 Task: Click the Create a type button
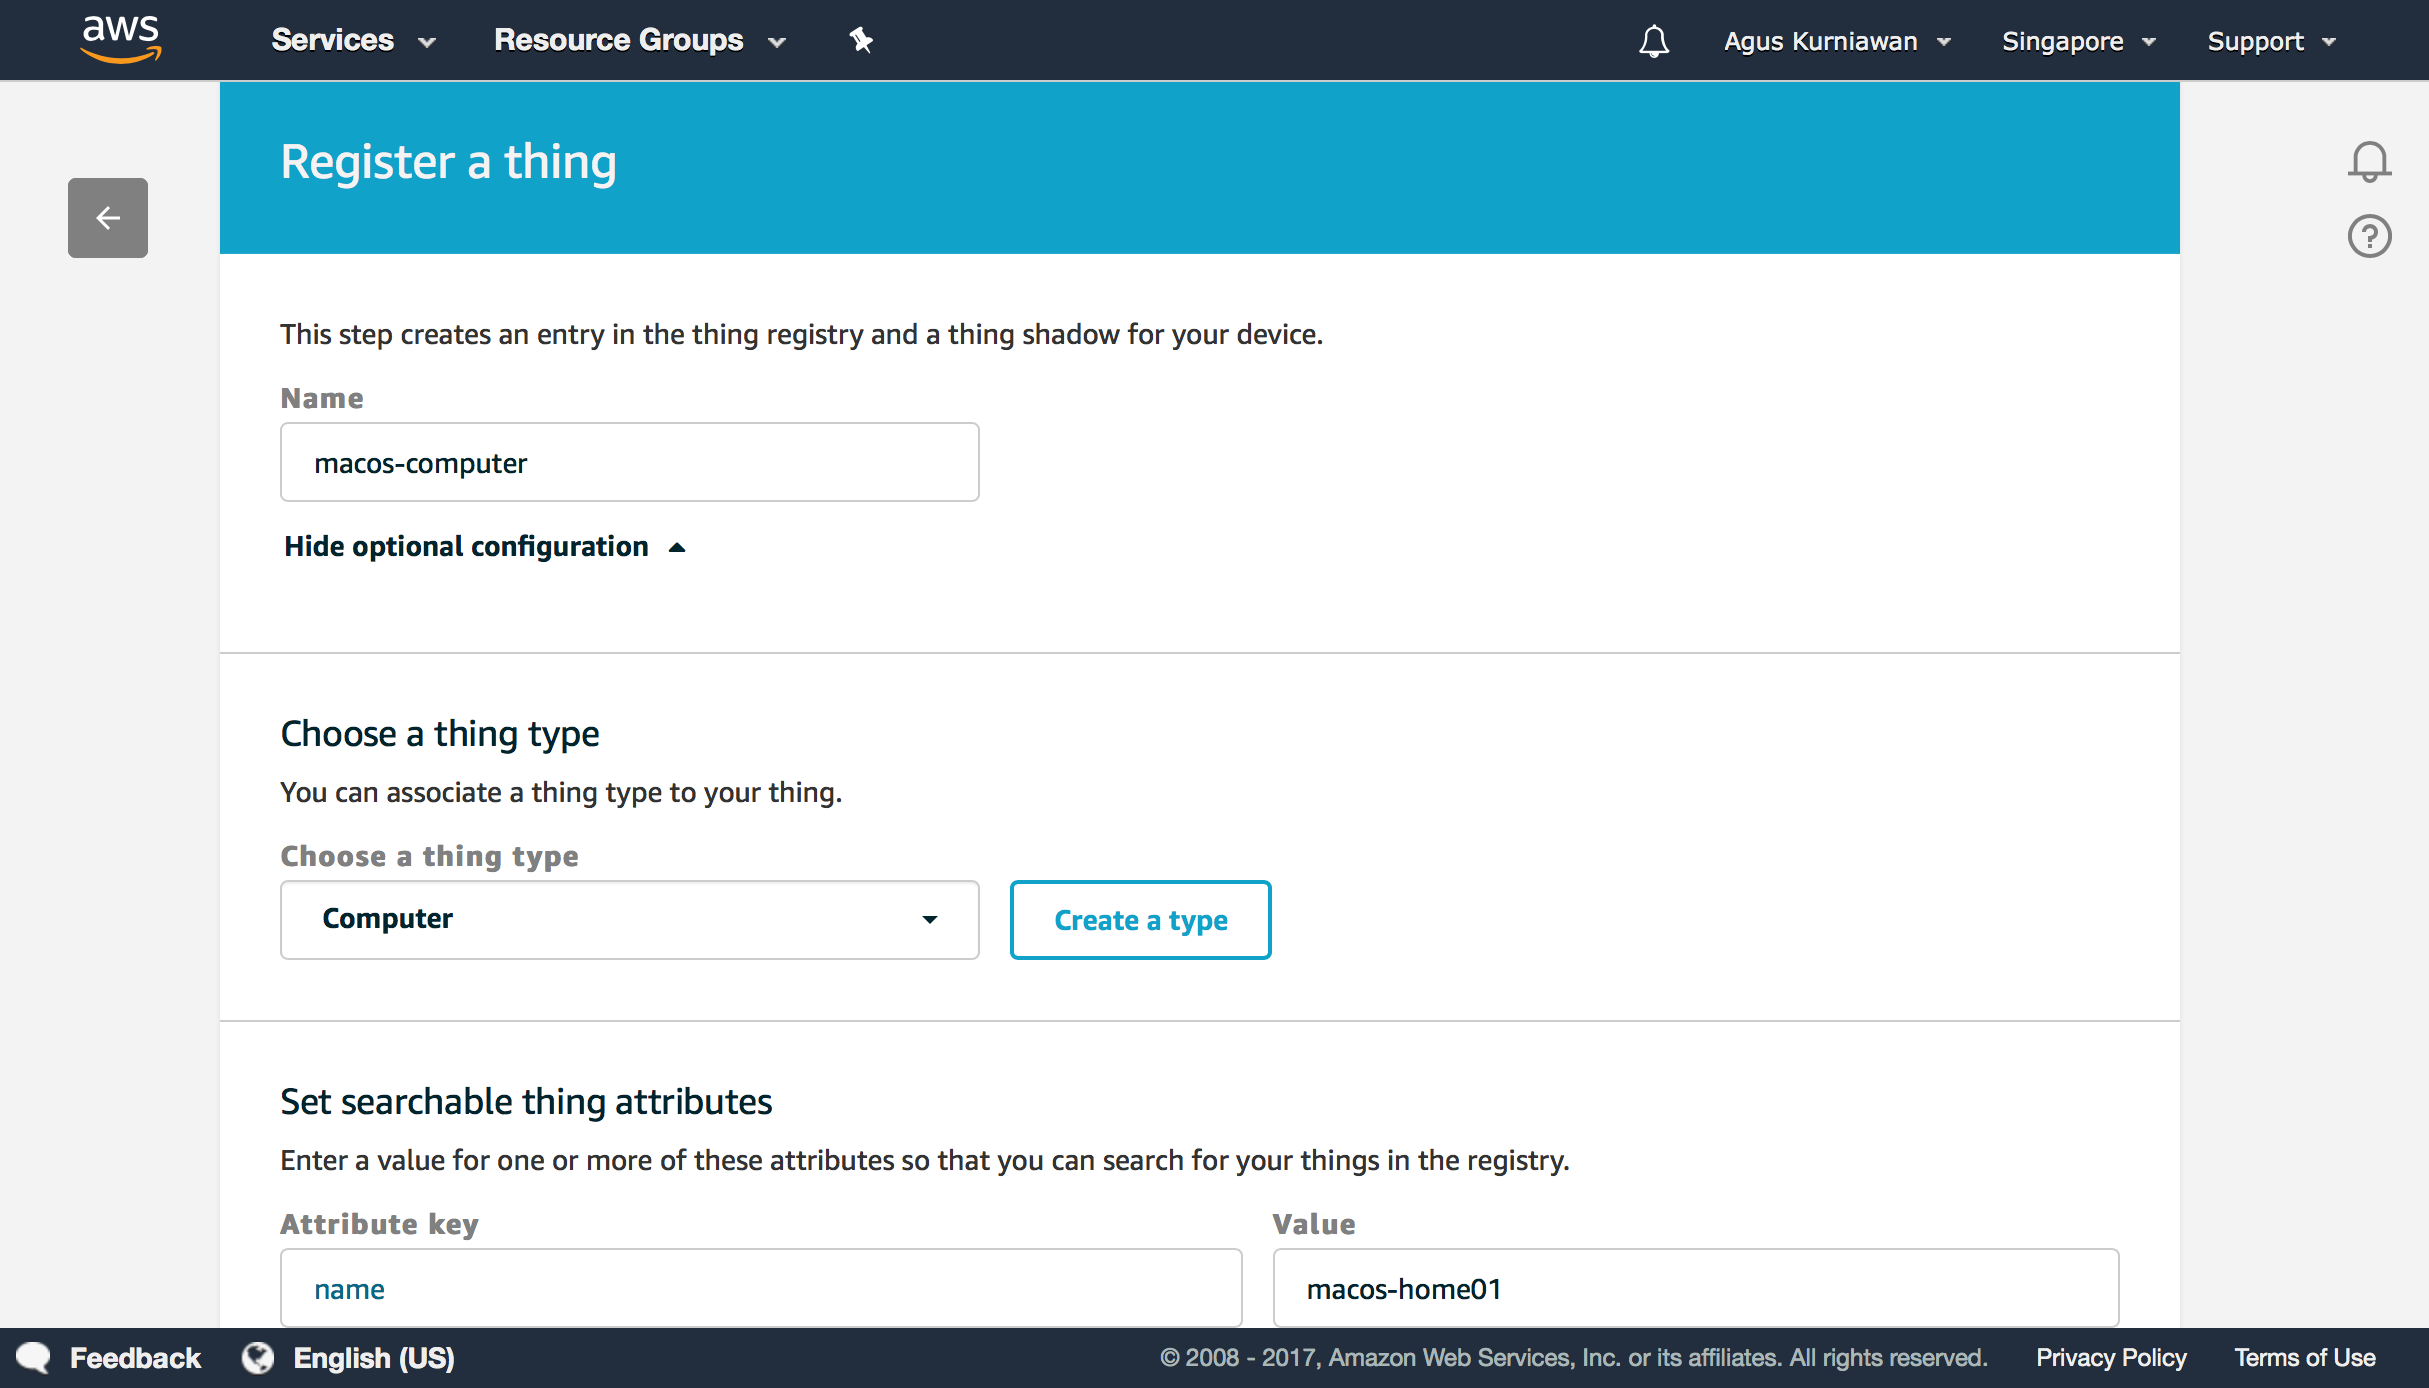[x=1141, y=920]
